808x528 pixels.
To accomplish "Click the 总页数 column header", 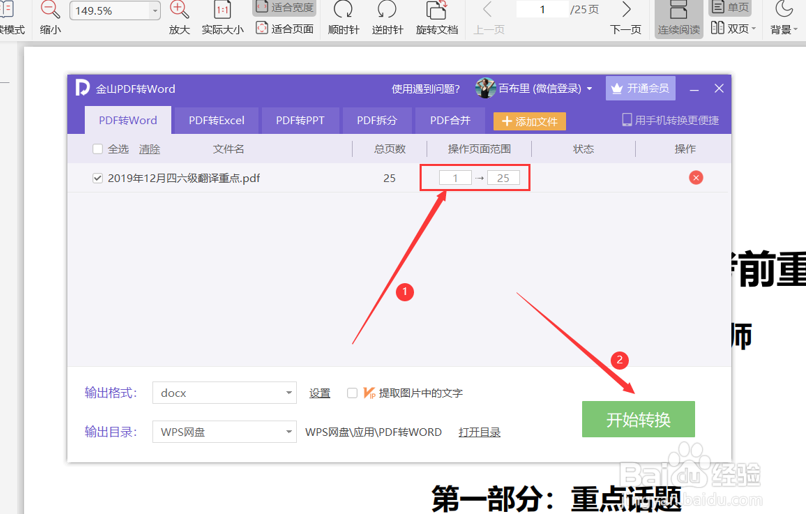I will pyautogui.click(x=390, y=149).
